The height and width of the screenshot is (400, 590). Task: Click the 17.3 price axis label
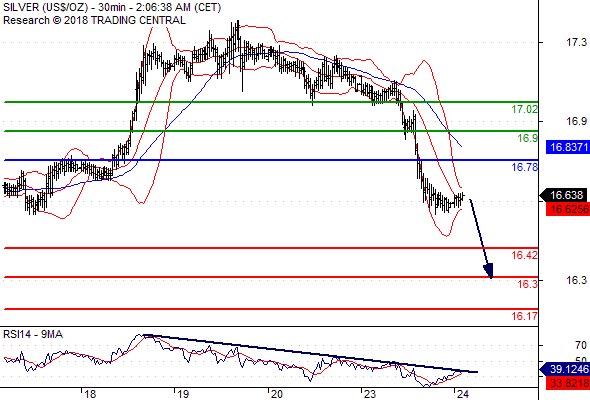tap(576, 42)
